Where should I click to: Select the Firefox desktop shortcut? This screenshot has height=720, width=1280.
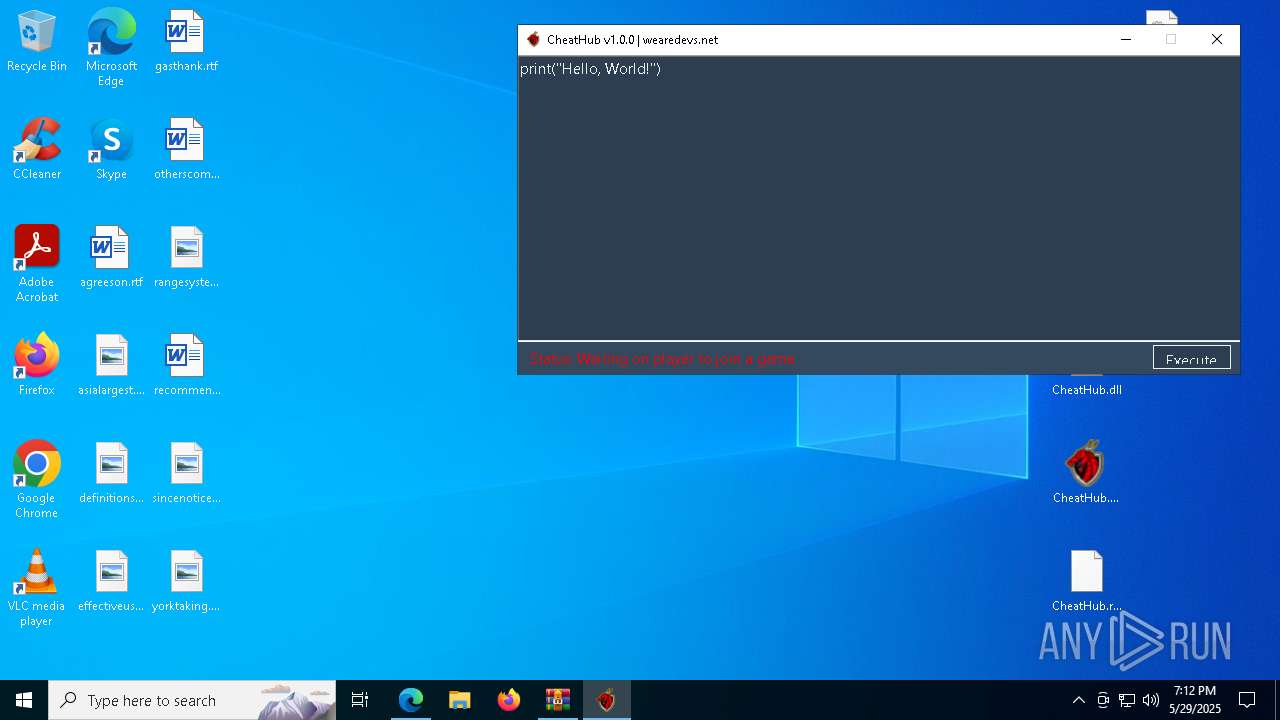[x=37, y=366]
